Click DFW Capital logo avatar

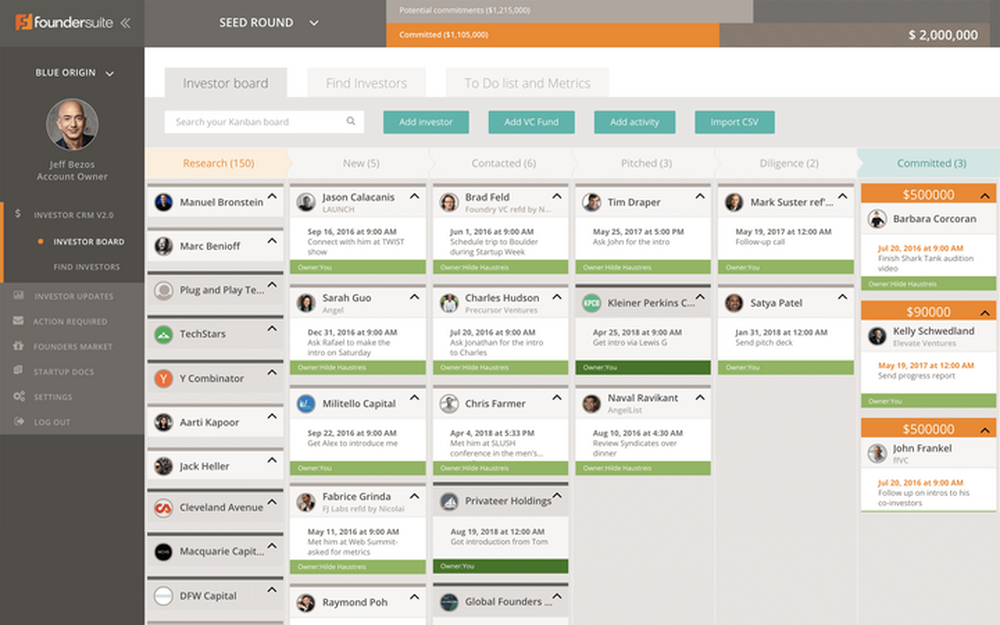click(164, 596)
